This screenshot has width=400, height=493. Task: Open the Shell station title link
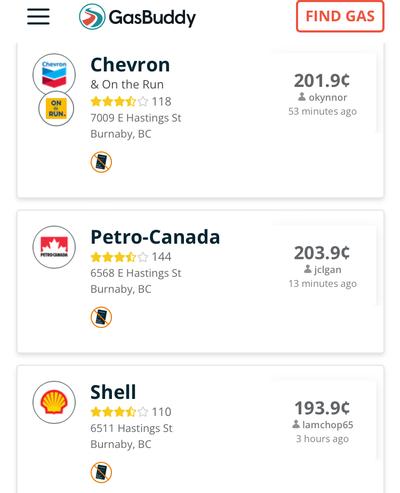click(113, 392)
